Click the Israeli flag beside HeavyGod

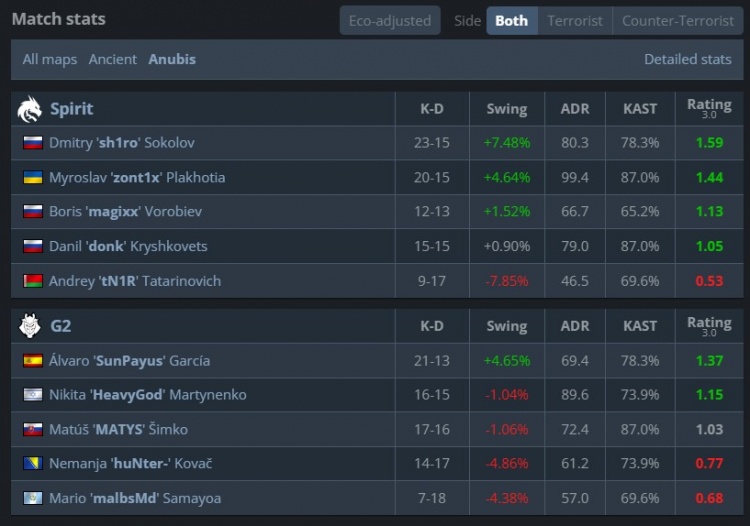coord(32,395)
